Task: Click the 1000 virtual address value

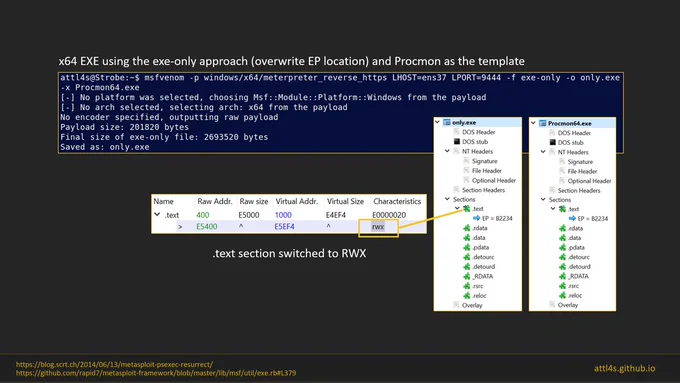Action: [283, 215]
